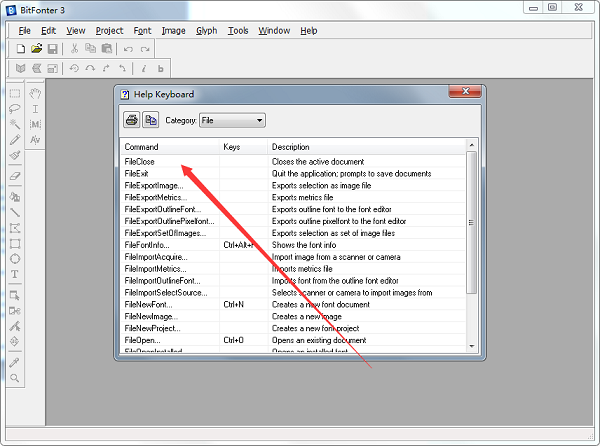600x446 pixels.
Task: Select the FileNewFont... row
Action: [293, 304]
